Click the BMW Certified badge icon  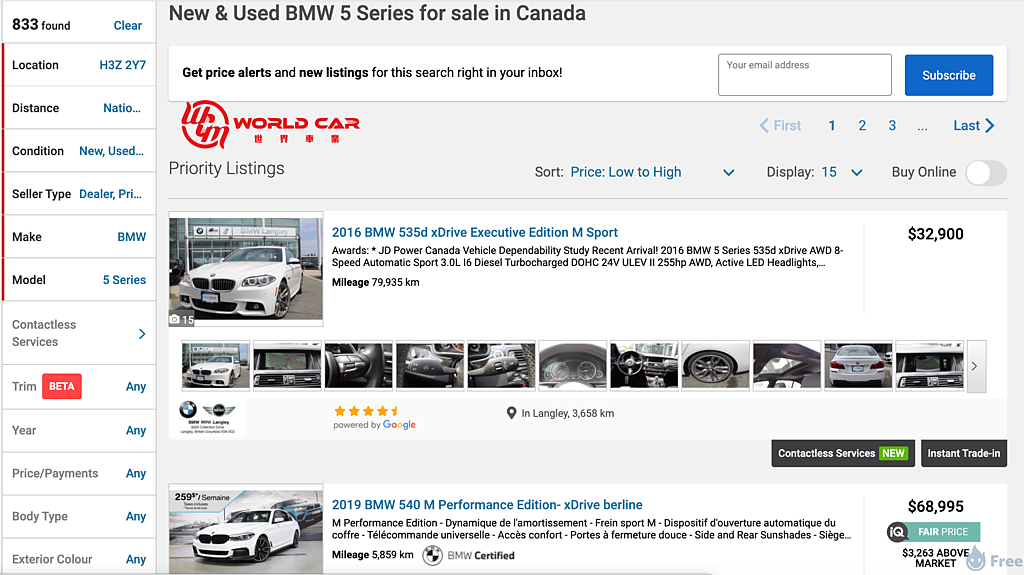(x=432, y=555)
